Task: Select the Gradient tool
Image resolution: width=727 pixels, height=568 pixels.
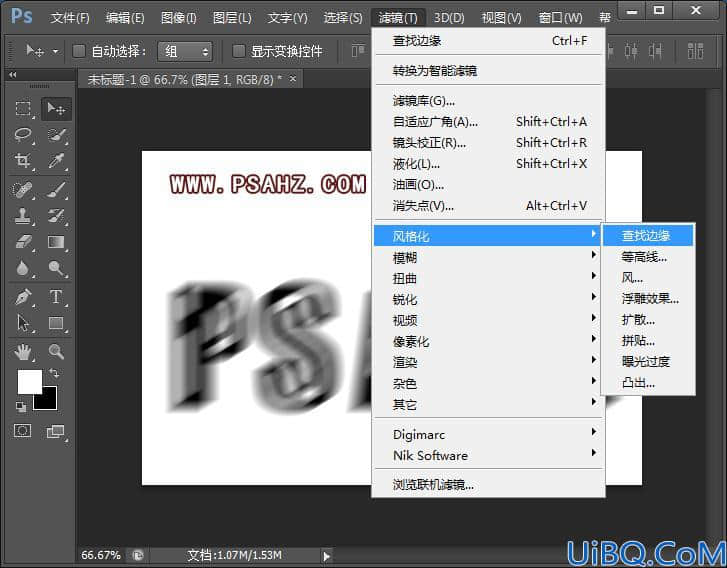Action: (x=56, y=242)
